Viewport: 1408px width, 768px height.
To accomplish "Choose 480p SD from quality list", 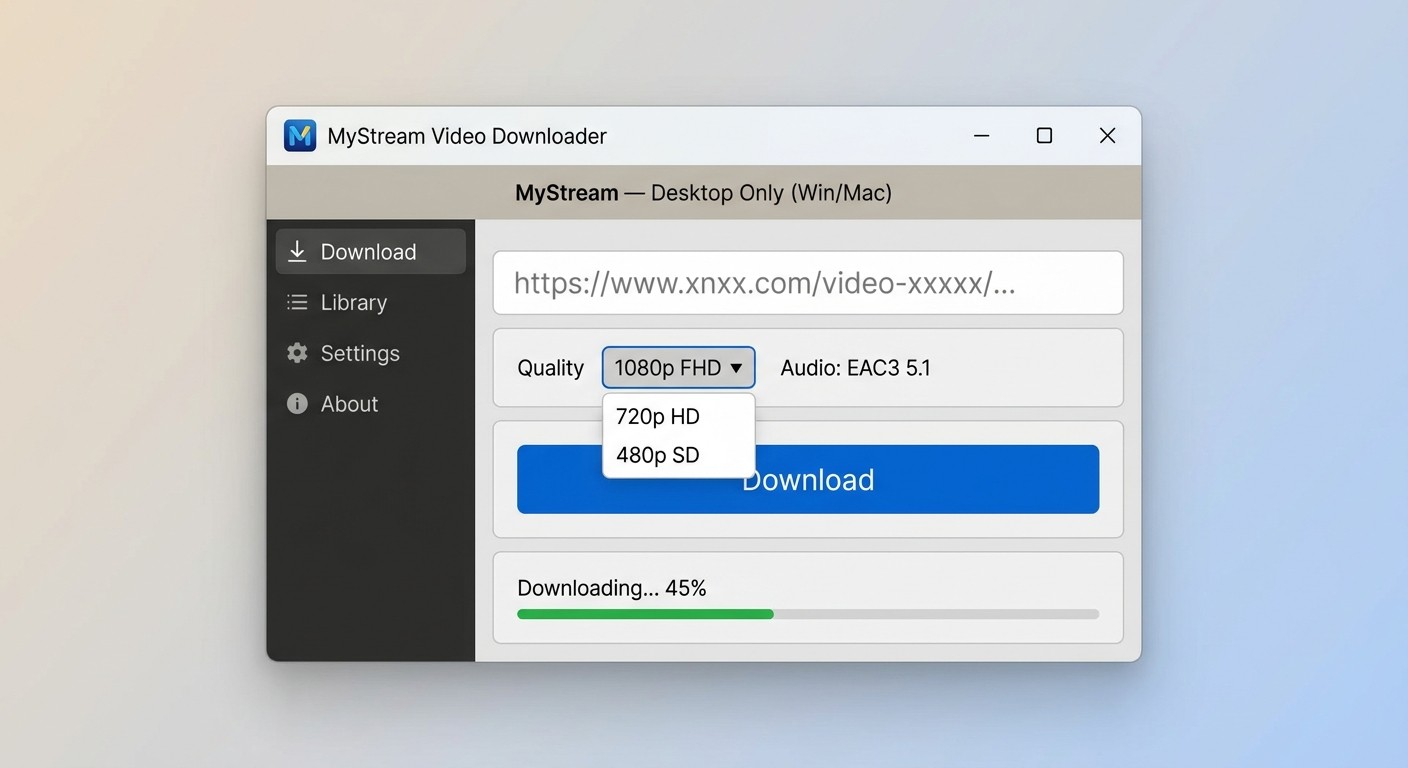I will tap(678, 455).
